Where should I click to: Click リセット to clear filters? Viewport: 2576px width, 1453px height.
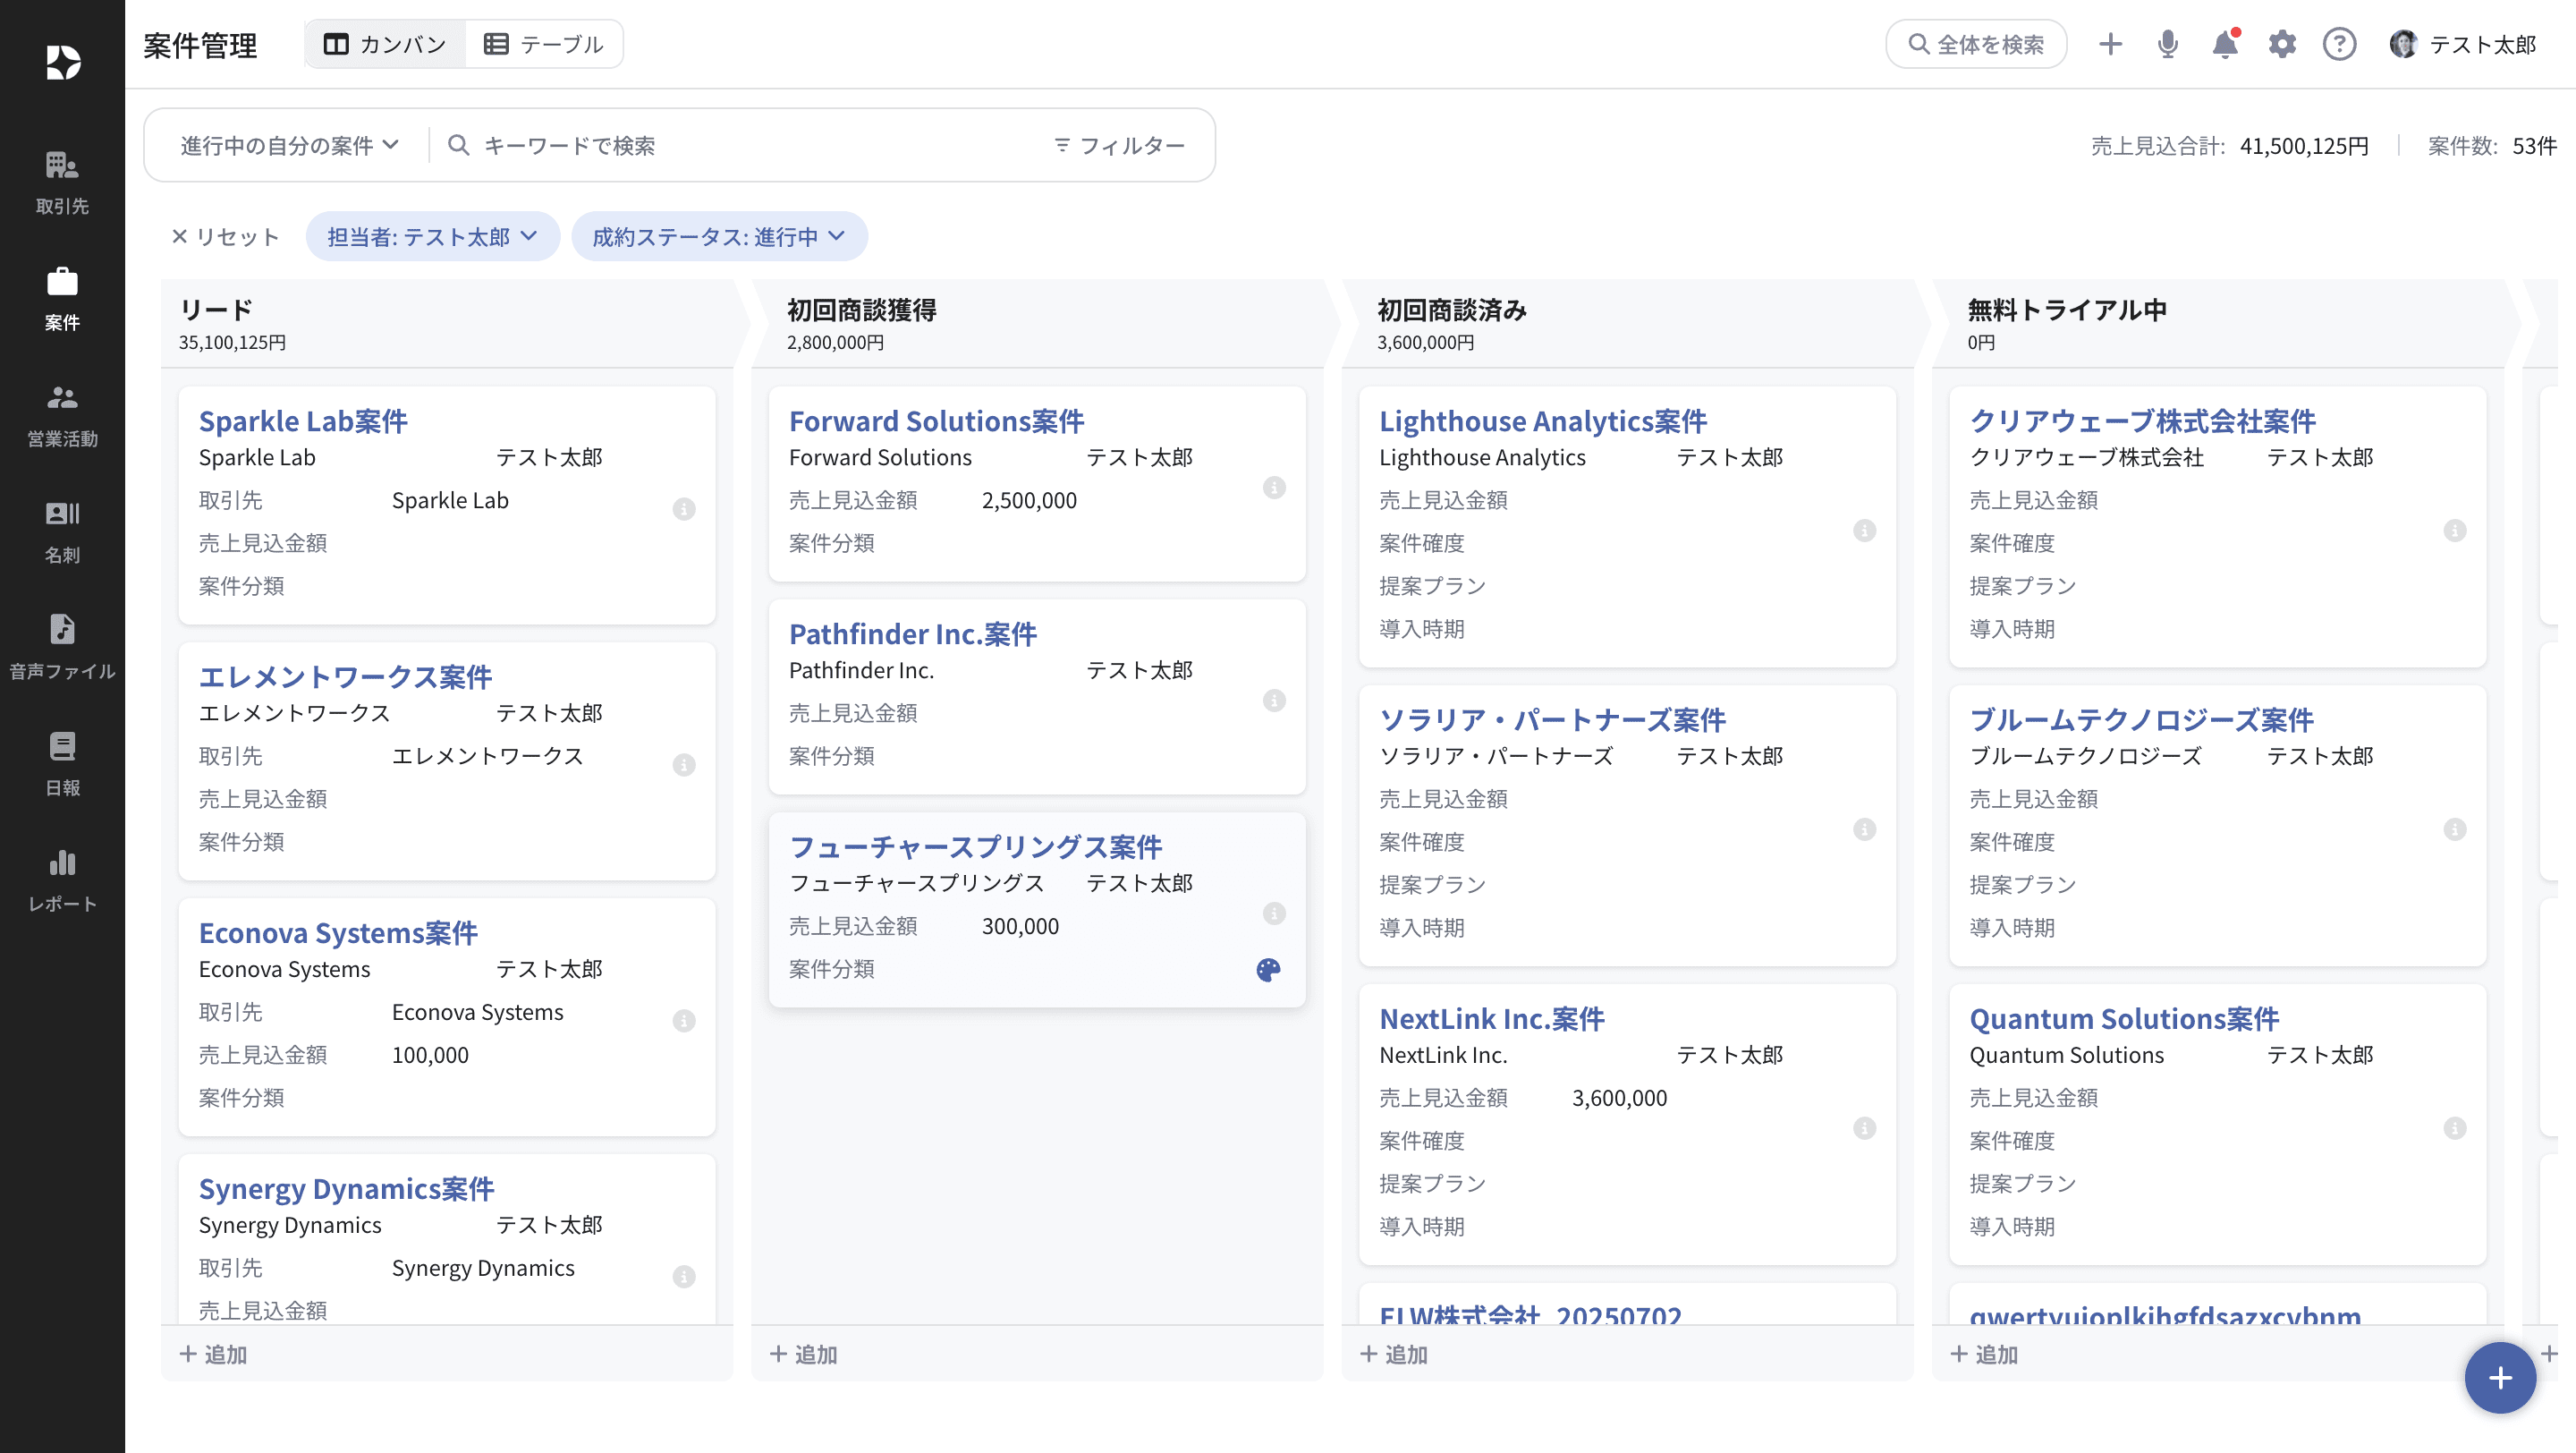(225, 237)
